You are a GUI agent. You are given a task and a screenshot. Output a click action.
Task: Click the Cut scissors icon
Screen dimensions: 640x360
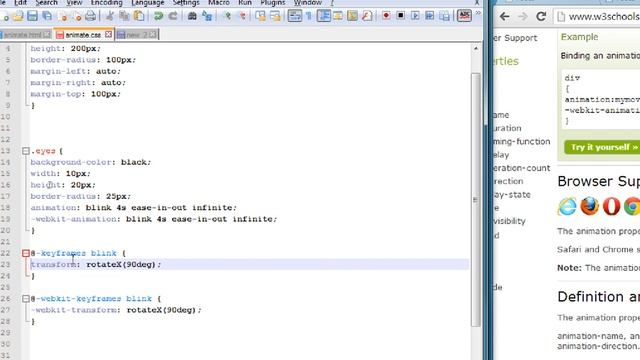pyautogui.click(x=109, y=16)
